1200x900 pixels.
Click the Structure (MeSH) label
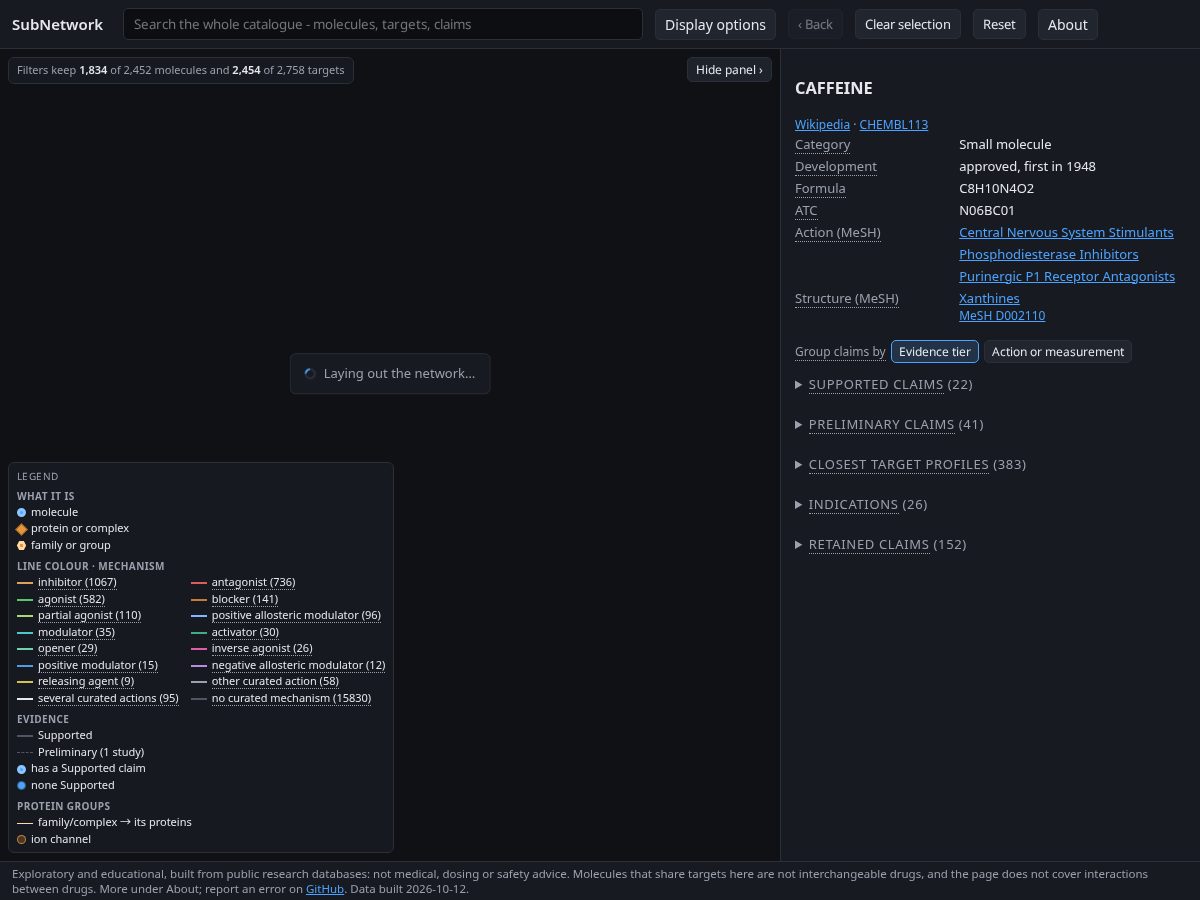(847, 299)
